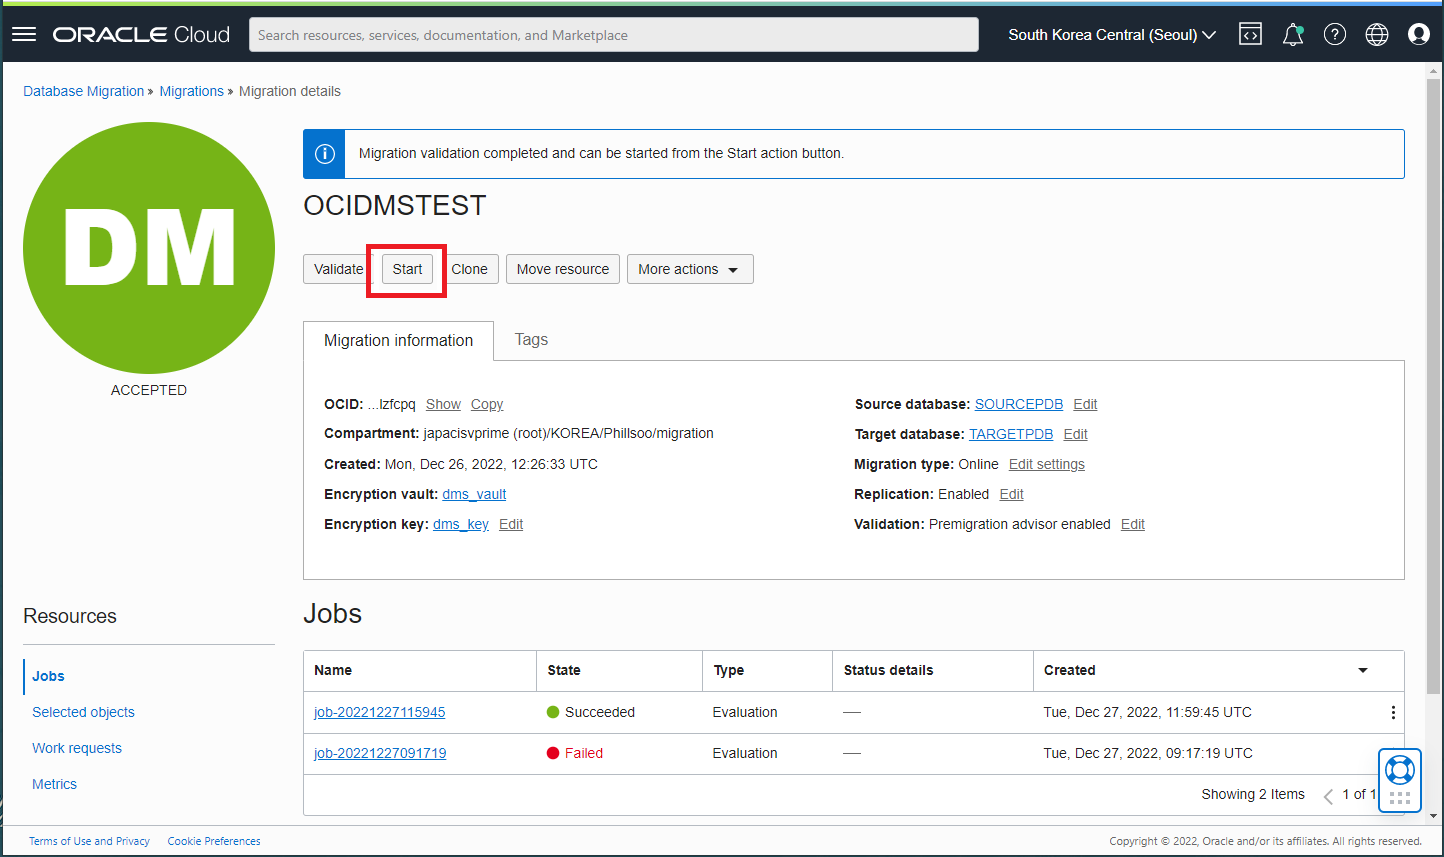Open the dms_key encryption key link
The width and height of the screenshot is (1444, 857).
coord(461,524)
